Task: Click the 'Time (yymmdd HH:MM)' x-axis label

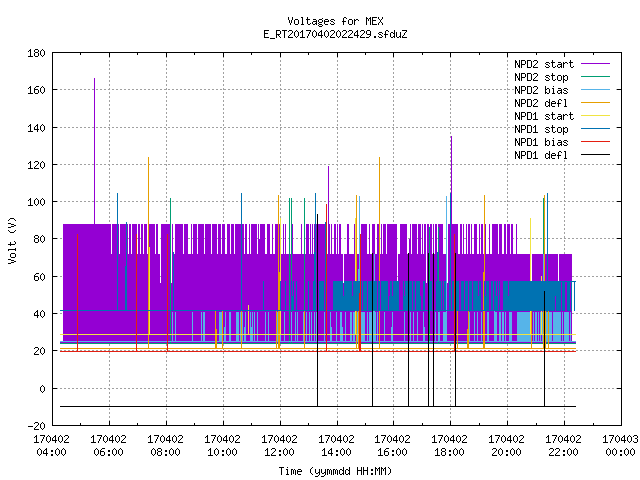Action: coord(335,471)
